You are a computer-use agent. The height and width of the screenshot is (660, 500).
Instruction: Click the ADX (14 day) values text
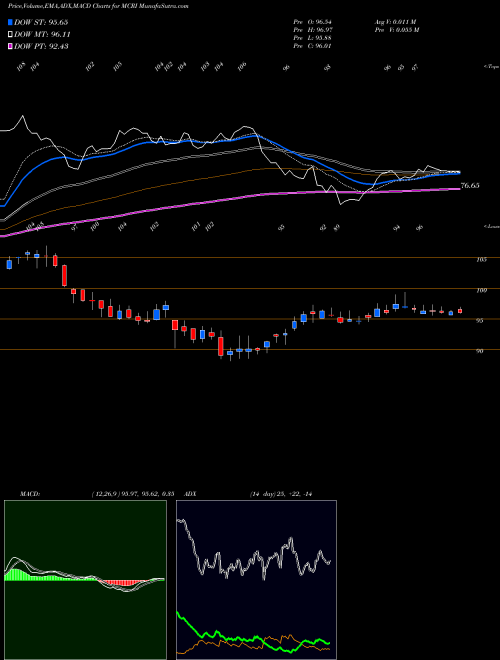[280, 494]
